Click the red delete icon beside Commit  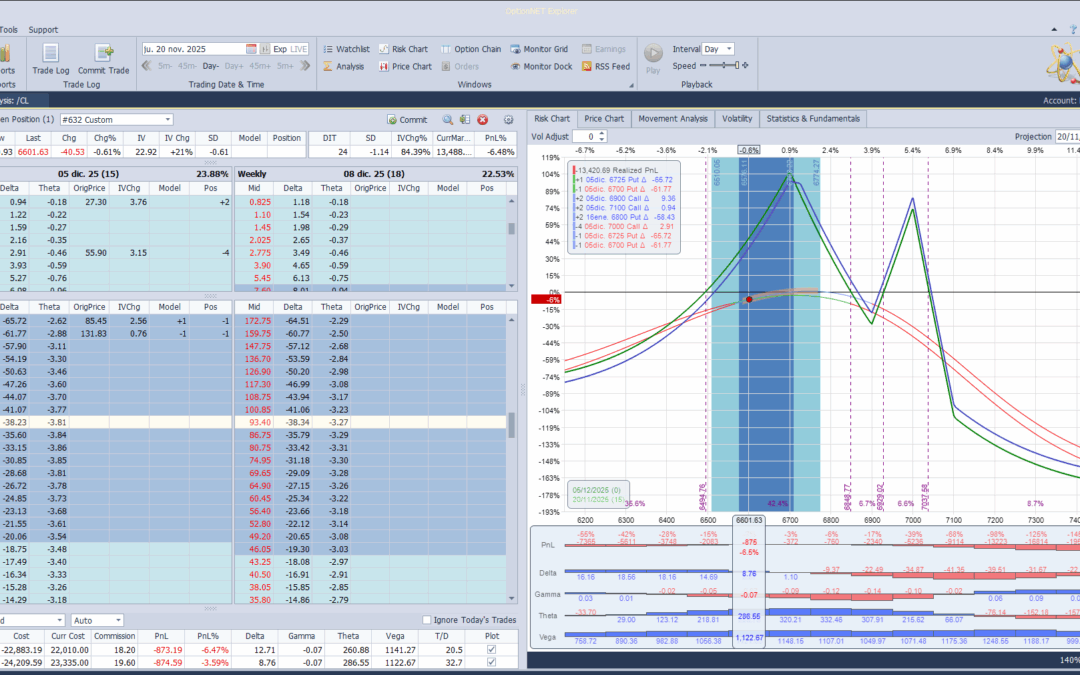482,119
